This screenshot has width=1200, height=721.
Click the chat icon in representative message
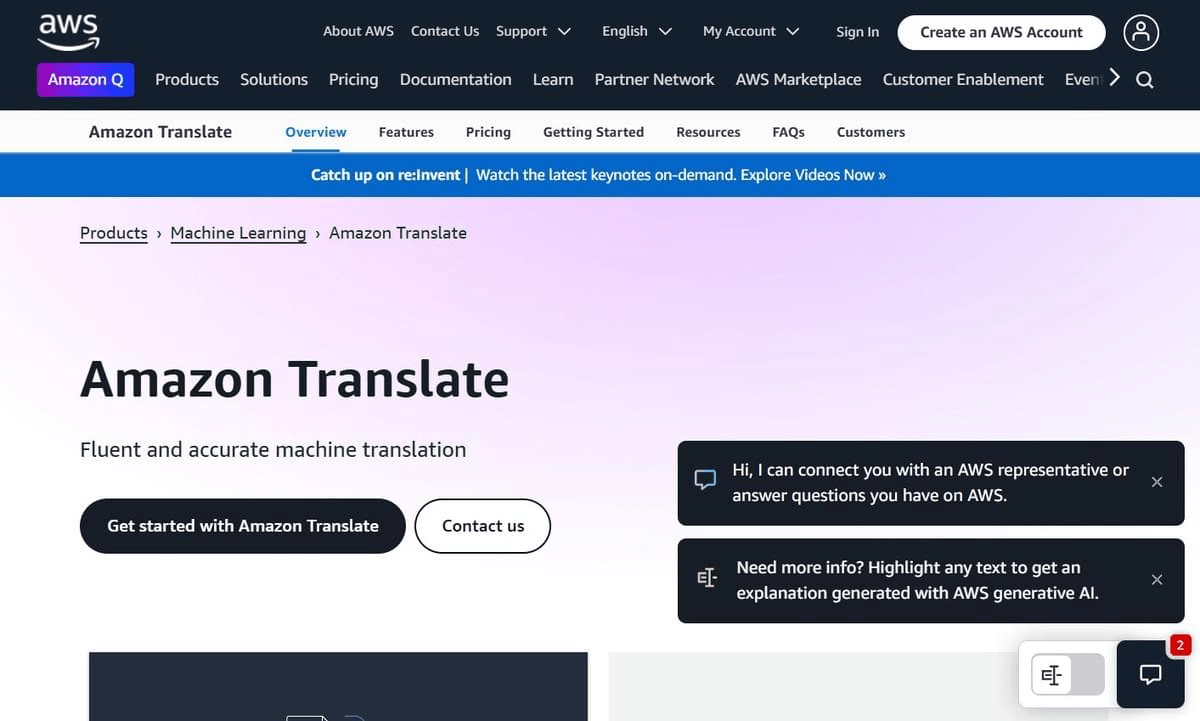click(706, 480)
